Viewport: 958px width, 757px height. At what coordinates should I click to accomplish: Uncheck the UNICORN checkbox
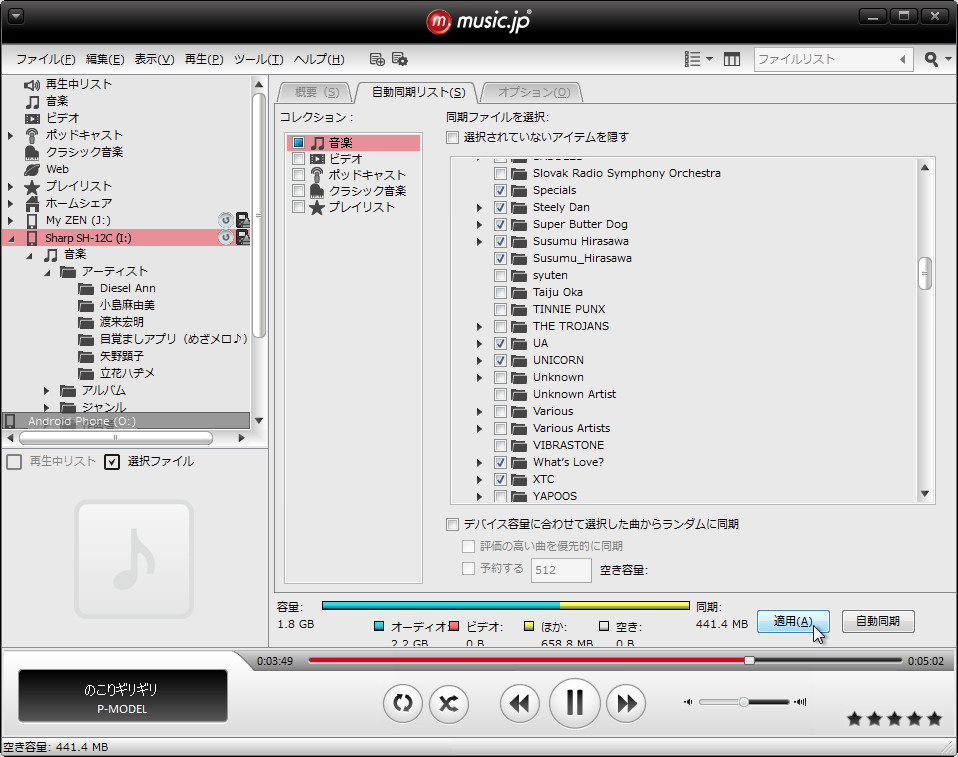click(x=500, y=360)
